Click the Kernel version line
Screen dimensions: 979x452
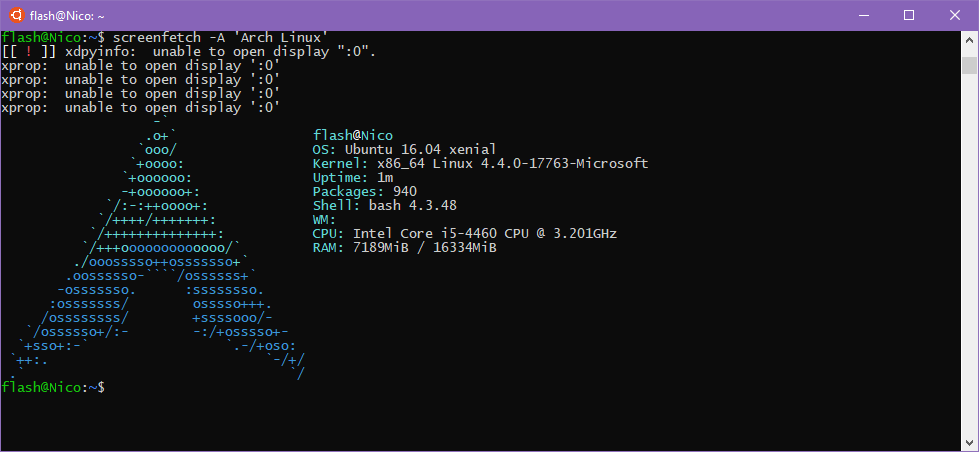[x=480, y=164]
